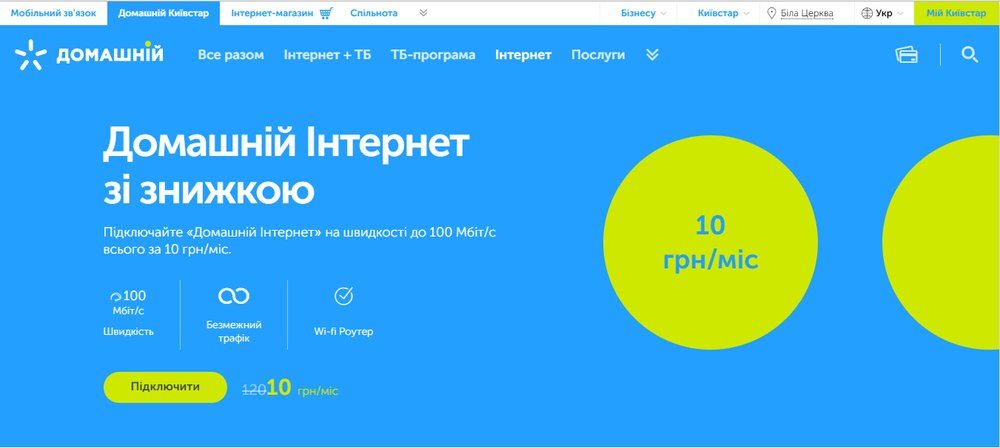Switch to Мобільний зв'язок tab
This screenshot has width=1000, height=448.
coord(54,13)
